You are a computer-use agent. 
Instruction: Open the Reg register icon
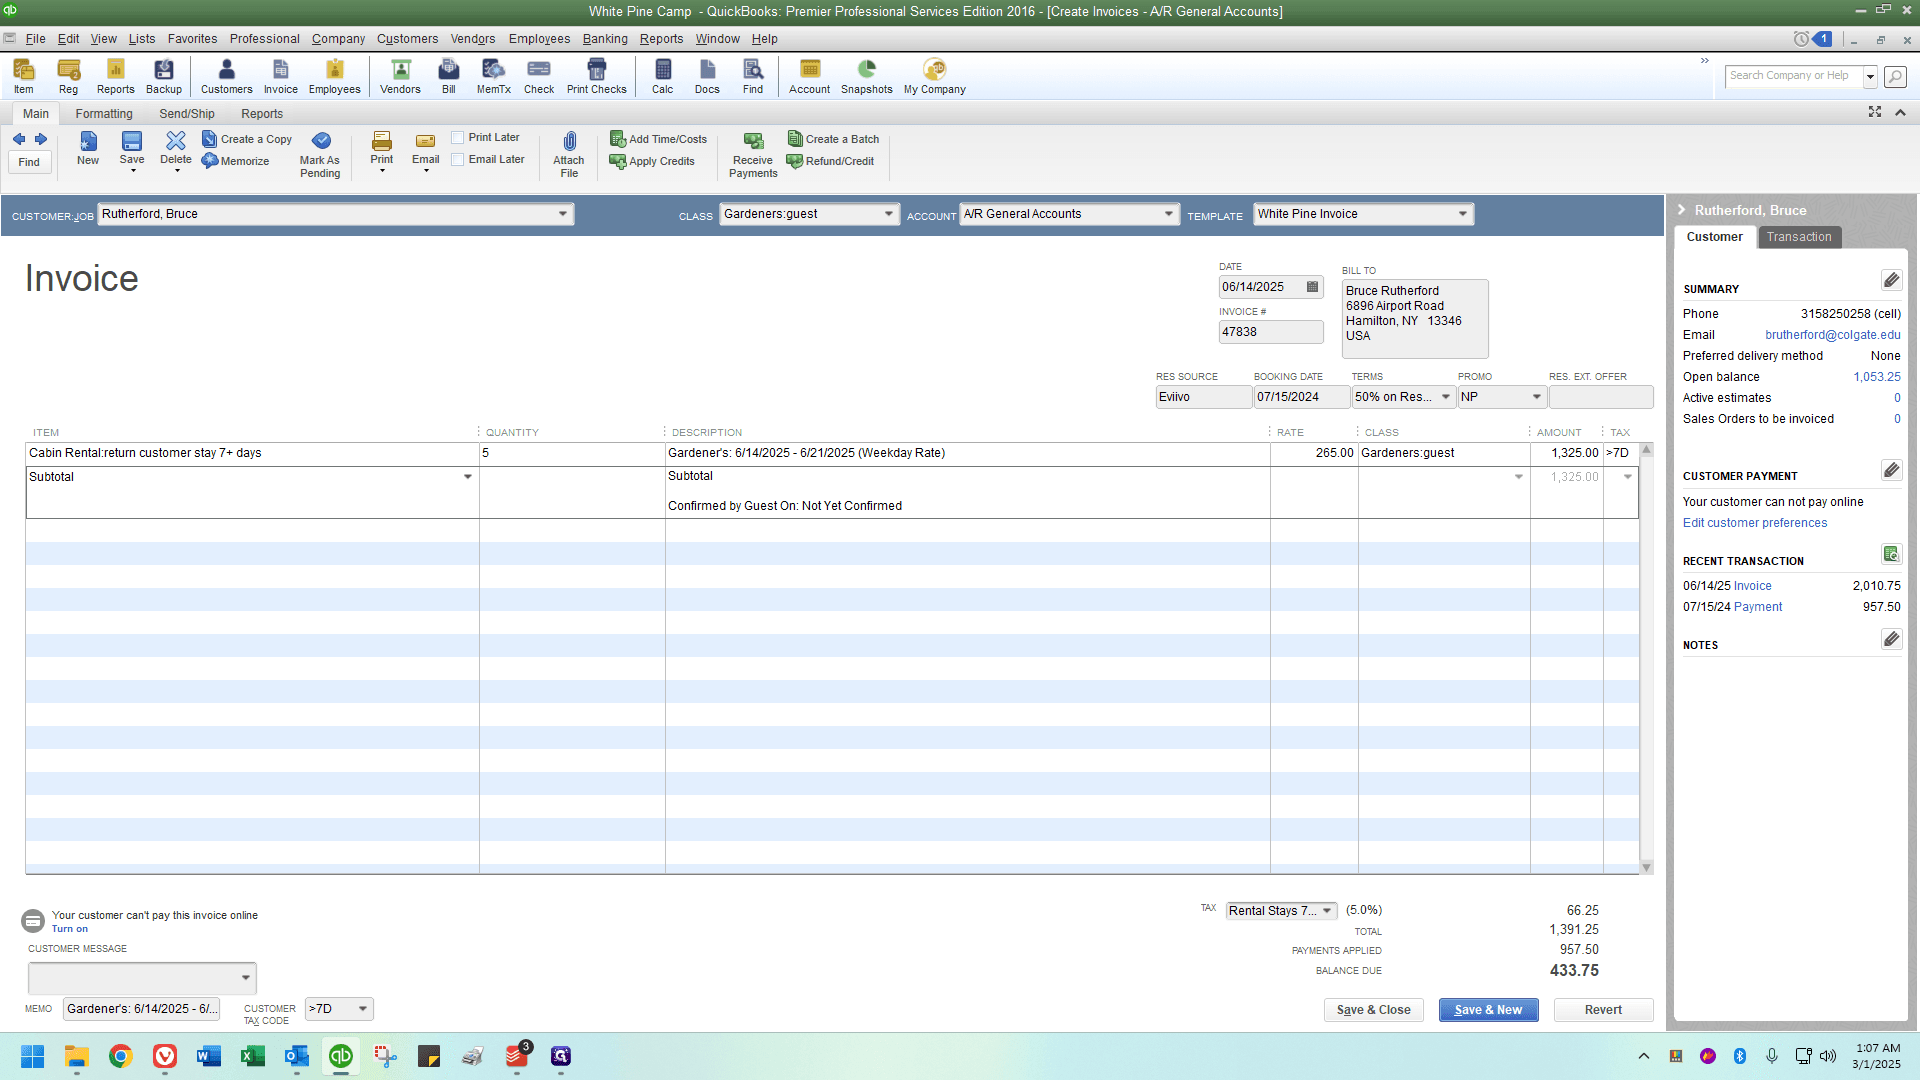[68, 76]
